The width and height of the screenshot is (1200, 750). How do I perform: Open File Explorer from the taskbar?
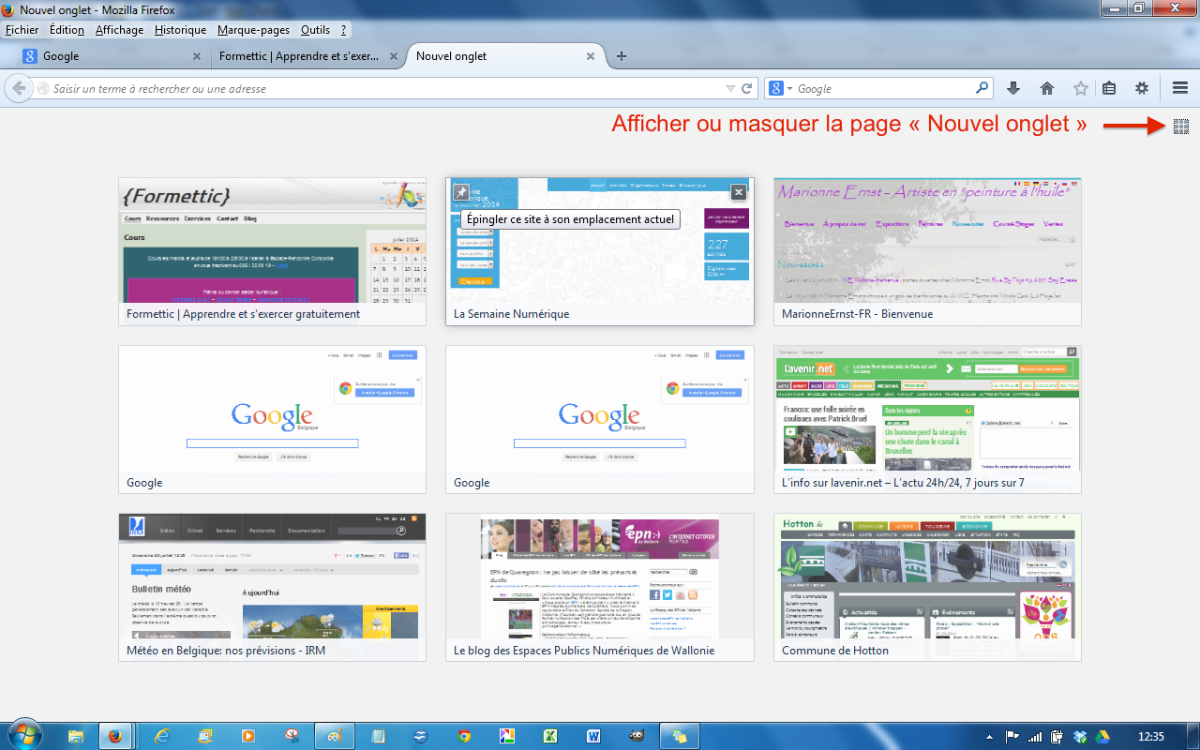click(x=75, y=736)
